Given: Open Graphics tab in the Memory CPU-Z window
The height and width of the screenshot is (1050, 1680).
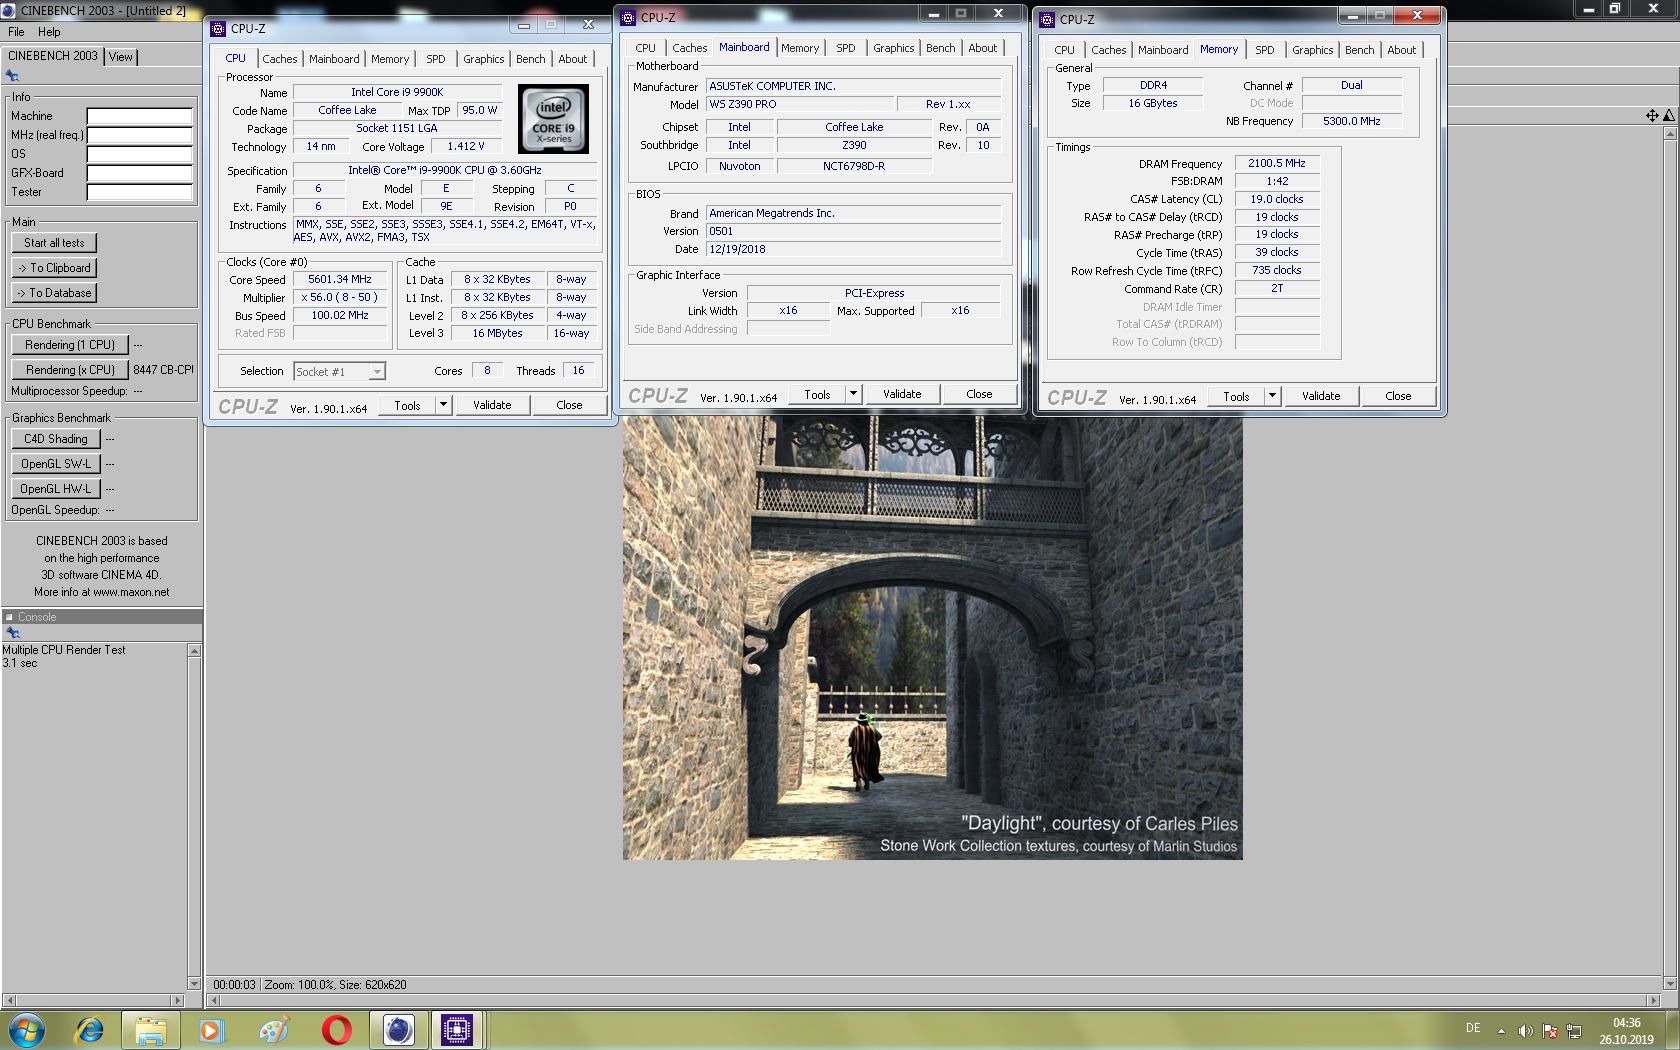Looking at the screenshot, I should click(x=1313, y=50).
